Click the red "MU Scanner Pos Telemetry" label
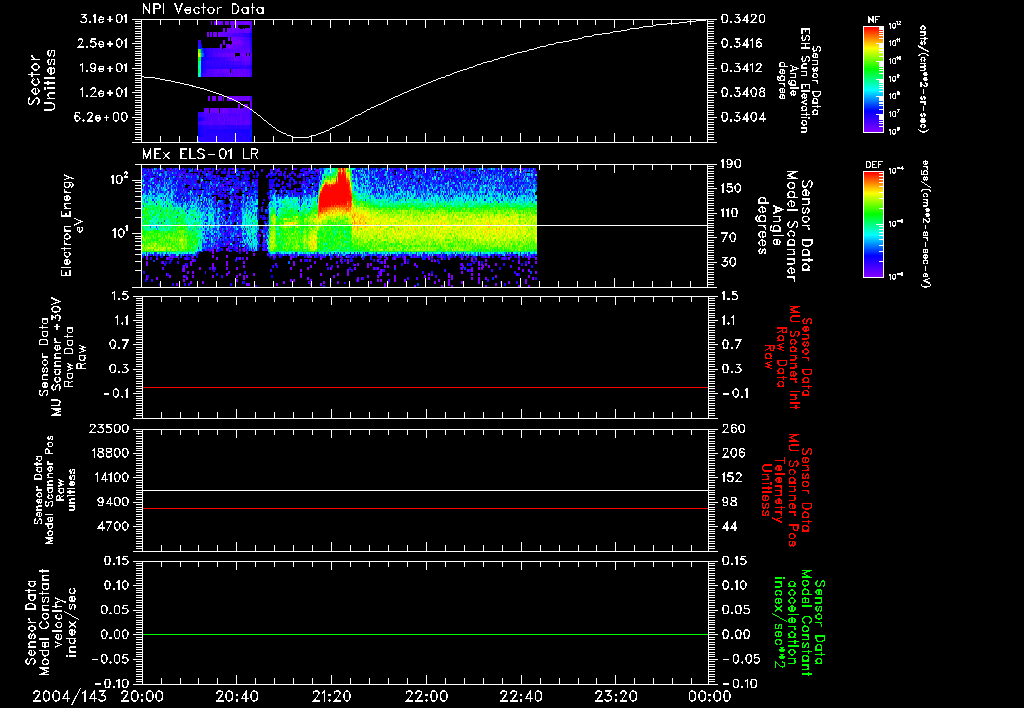This screenshot has width=1024, height=708. 786,490
